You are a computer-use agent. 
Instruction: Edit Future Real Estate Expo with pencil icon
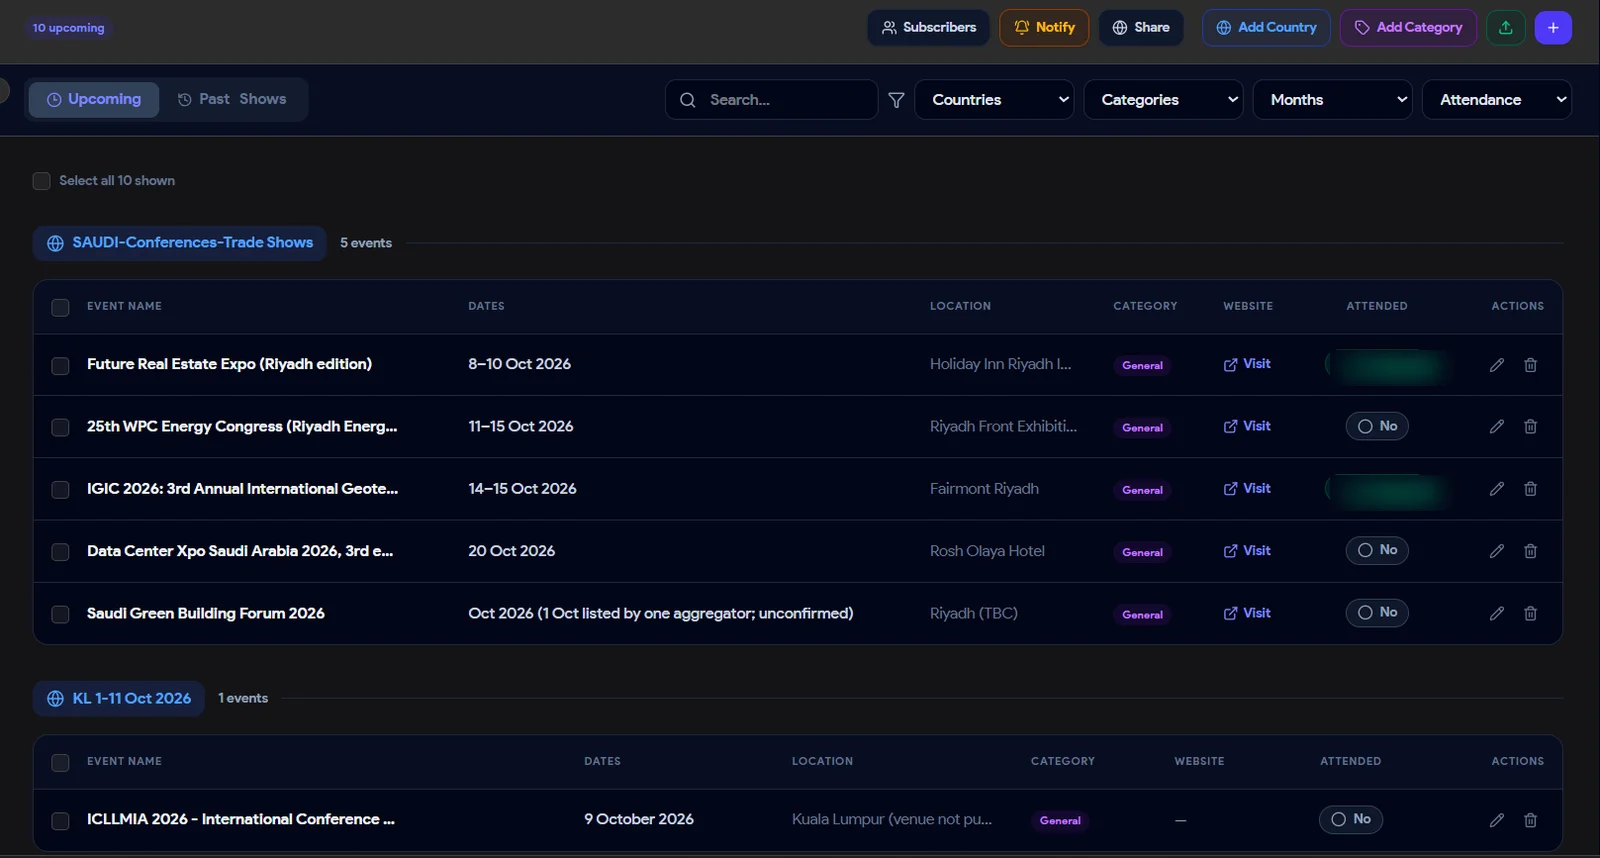click(1496, 365)
